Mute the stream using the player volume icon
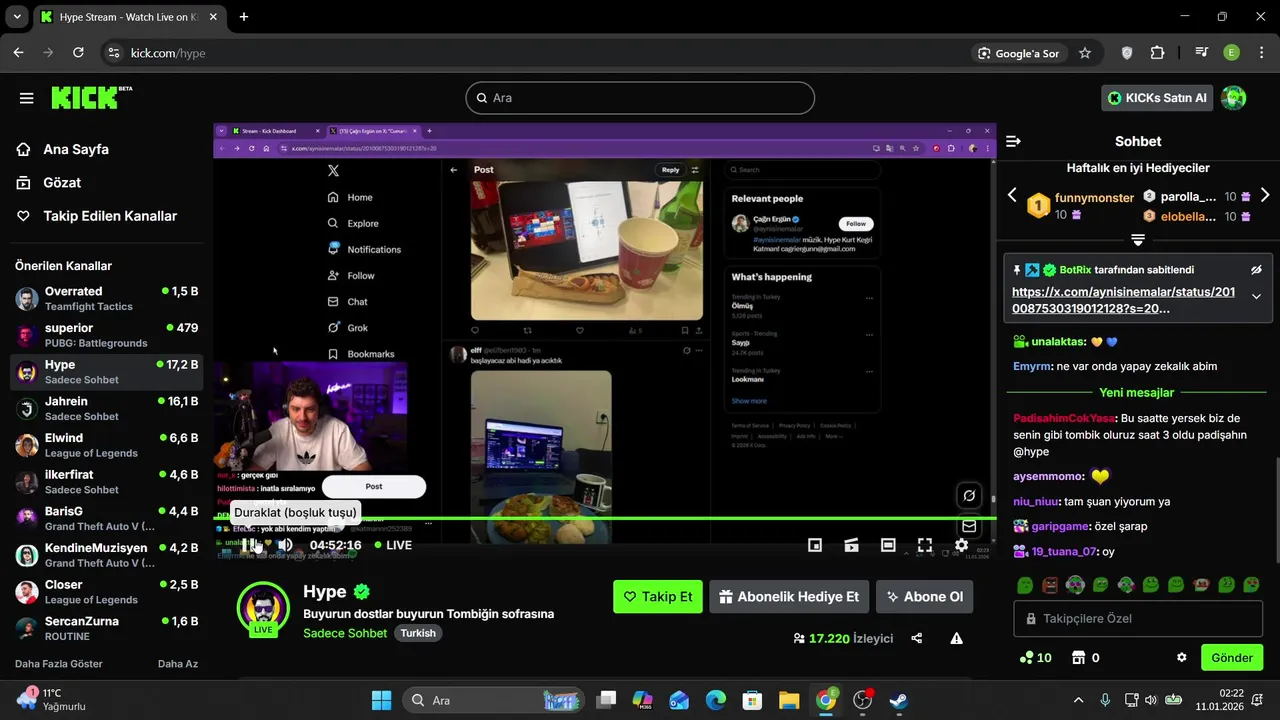 point(285,545)
